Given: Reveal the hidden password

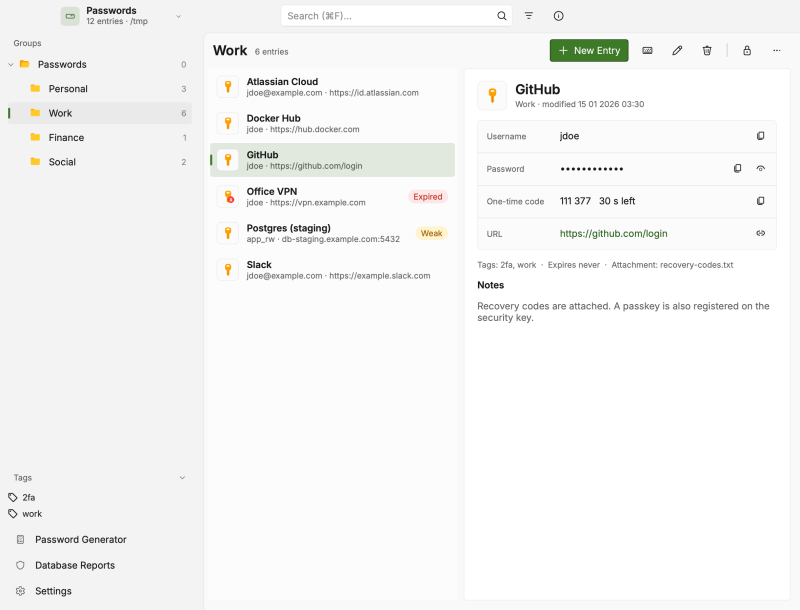Looking at the screenshot, I should (760, 168).
